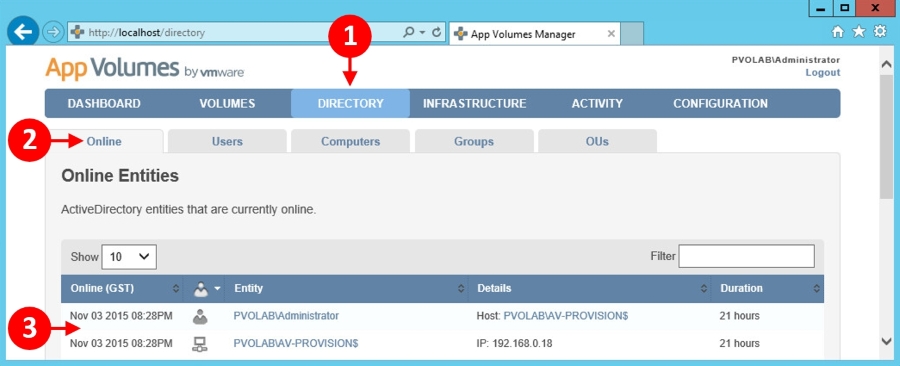Open the PVOLAB\Administrator entity link
The image size is (900, 366).
[x=286, y=316]
